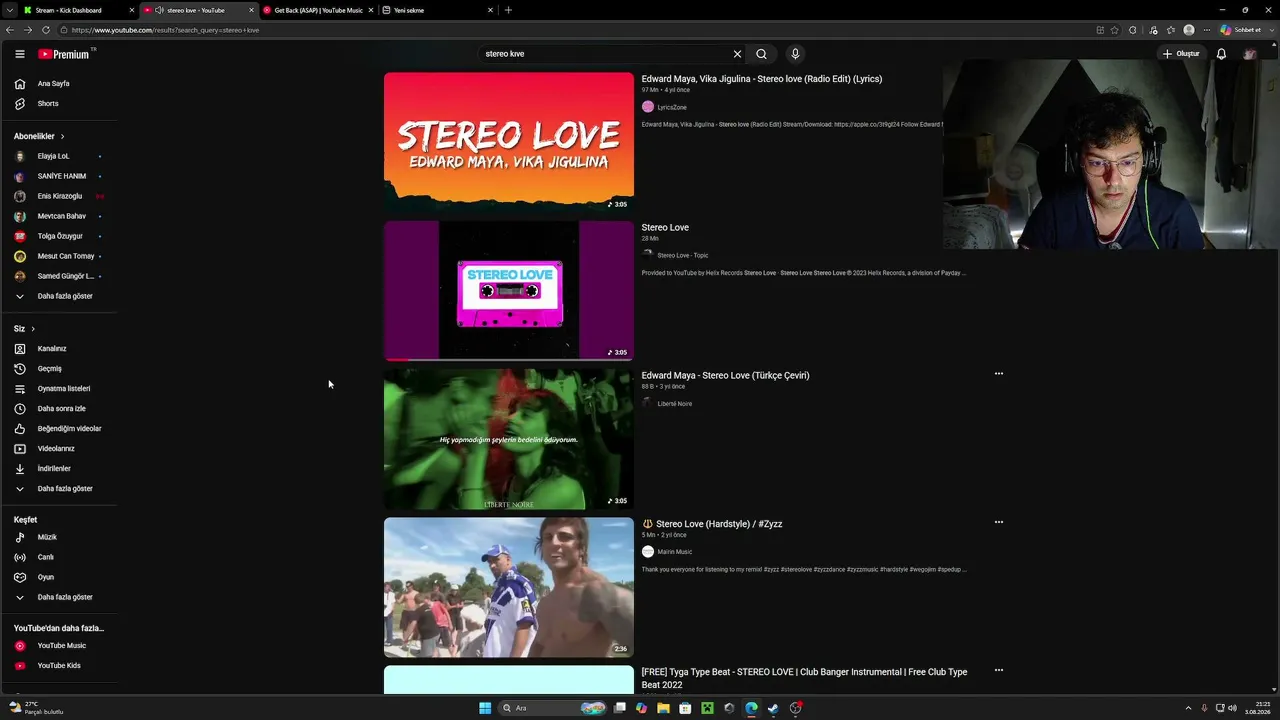Clear the search box with the X icon
This screenshot has height=720, width=1280.
click(737, 54)
